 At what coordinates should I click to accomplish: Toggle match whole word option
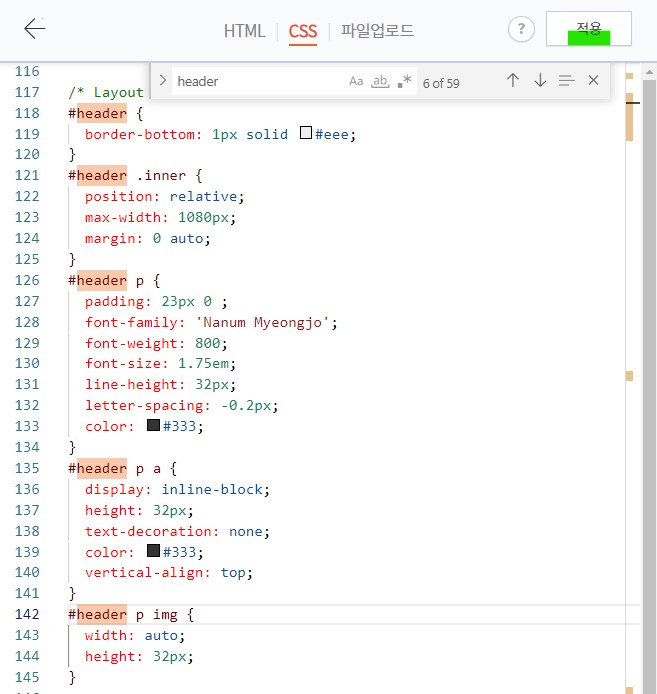(380, 81)
